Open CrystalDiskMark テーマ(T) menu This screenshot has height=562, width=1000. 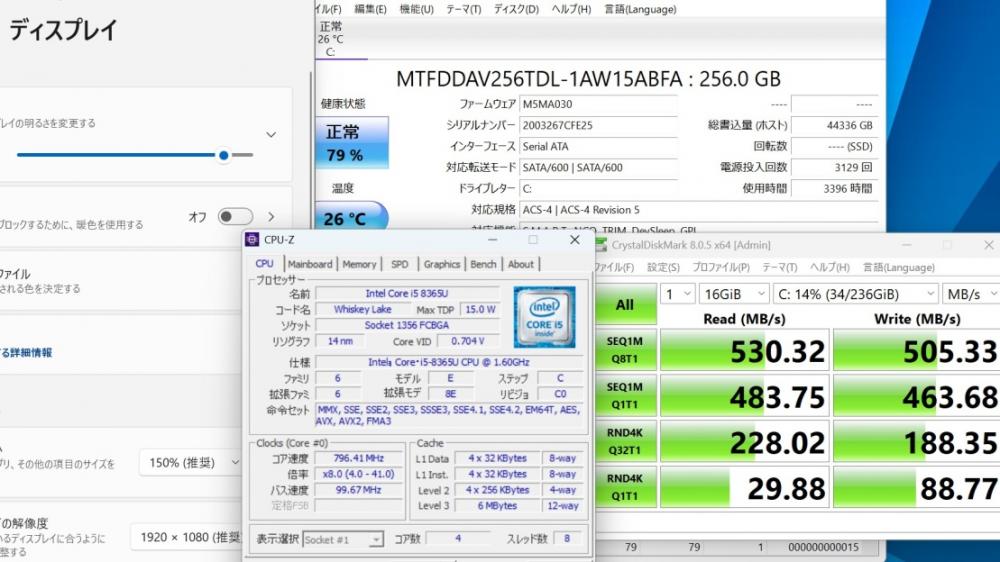[779, 267]
